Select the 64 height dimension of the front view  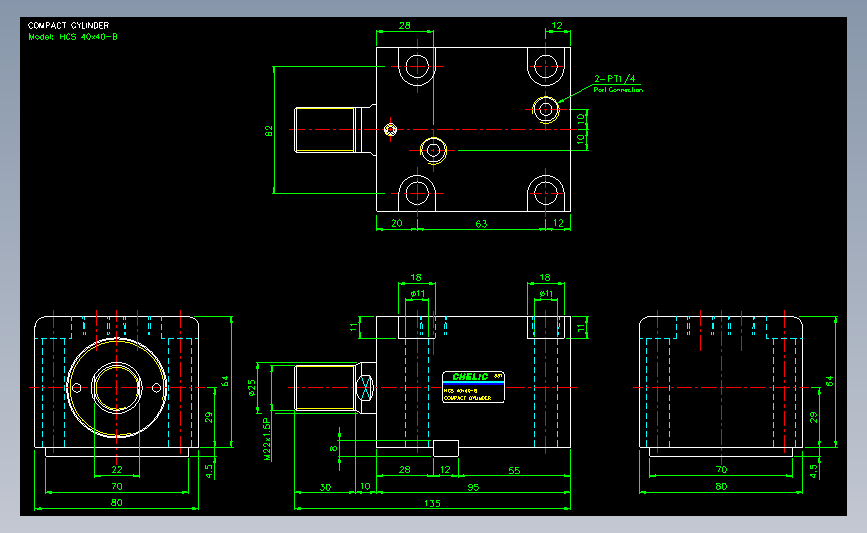[x=225, y=382]
